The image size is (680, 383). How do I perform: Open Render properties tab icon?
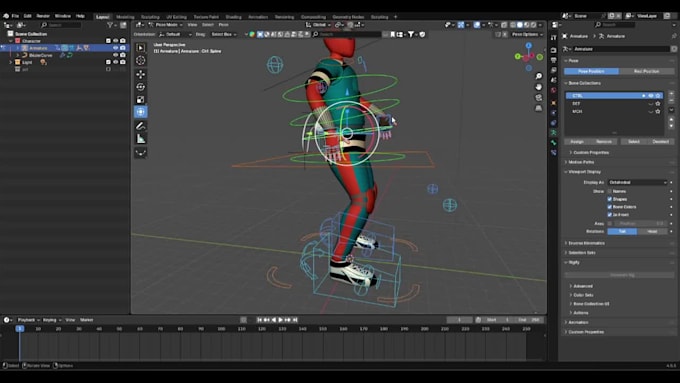coord(554,50)
